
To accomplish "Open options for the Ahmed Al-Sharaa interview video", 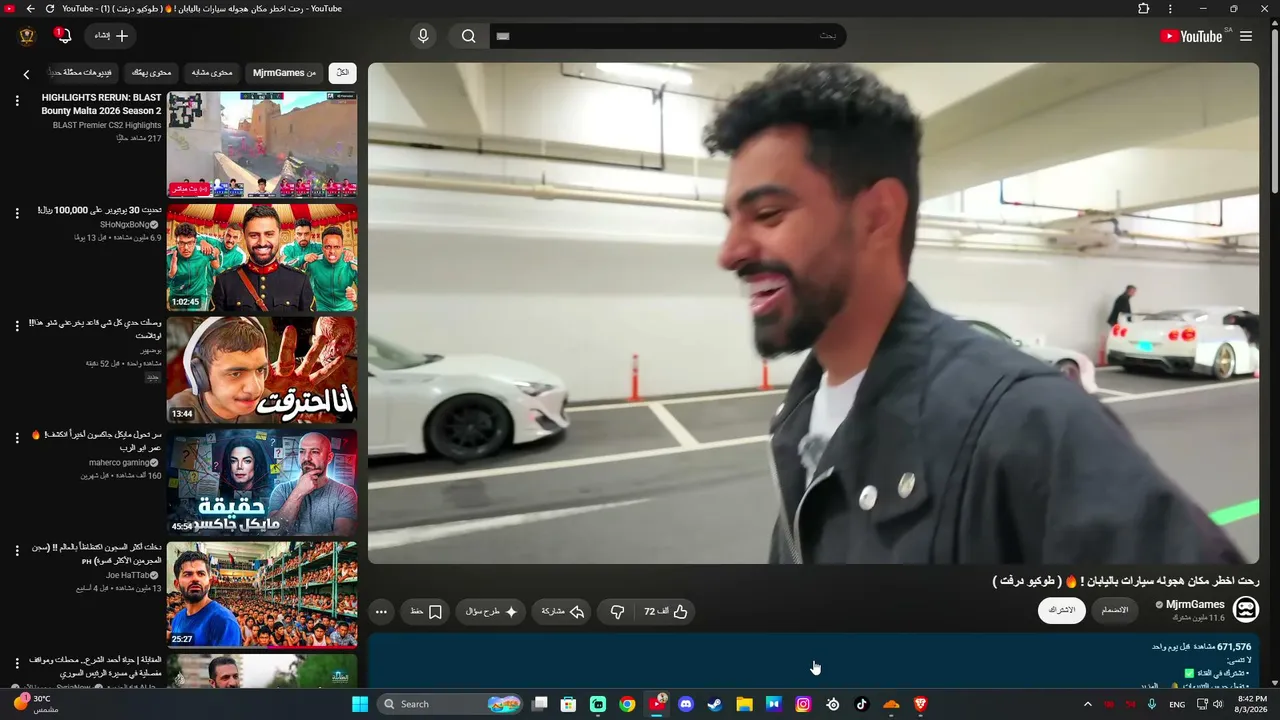I will 17,663.
